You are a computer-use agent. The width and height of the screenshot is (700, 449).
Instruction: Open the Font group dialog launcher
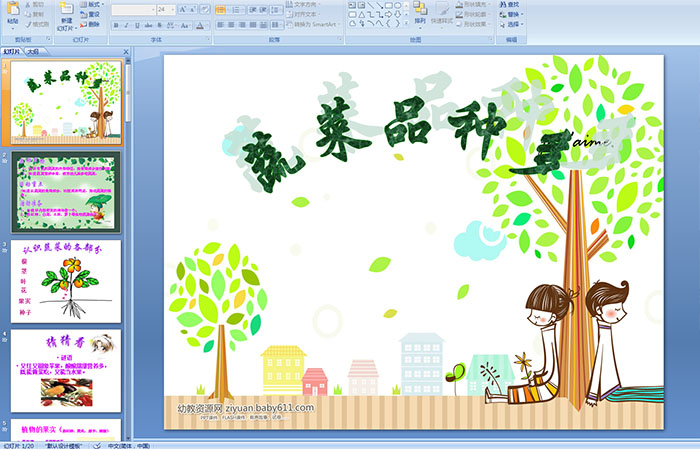coord(208,39)
